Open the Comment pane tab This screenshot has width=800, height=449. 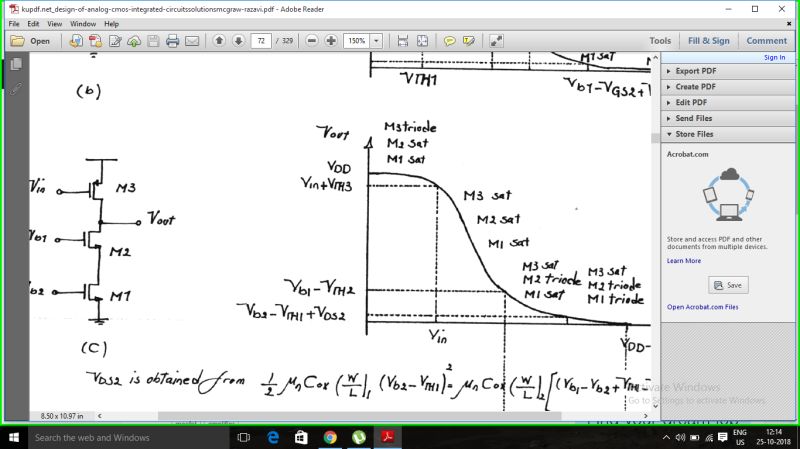[x=766, y=41]
